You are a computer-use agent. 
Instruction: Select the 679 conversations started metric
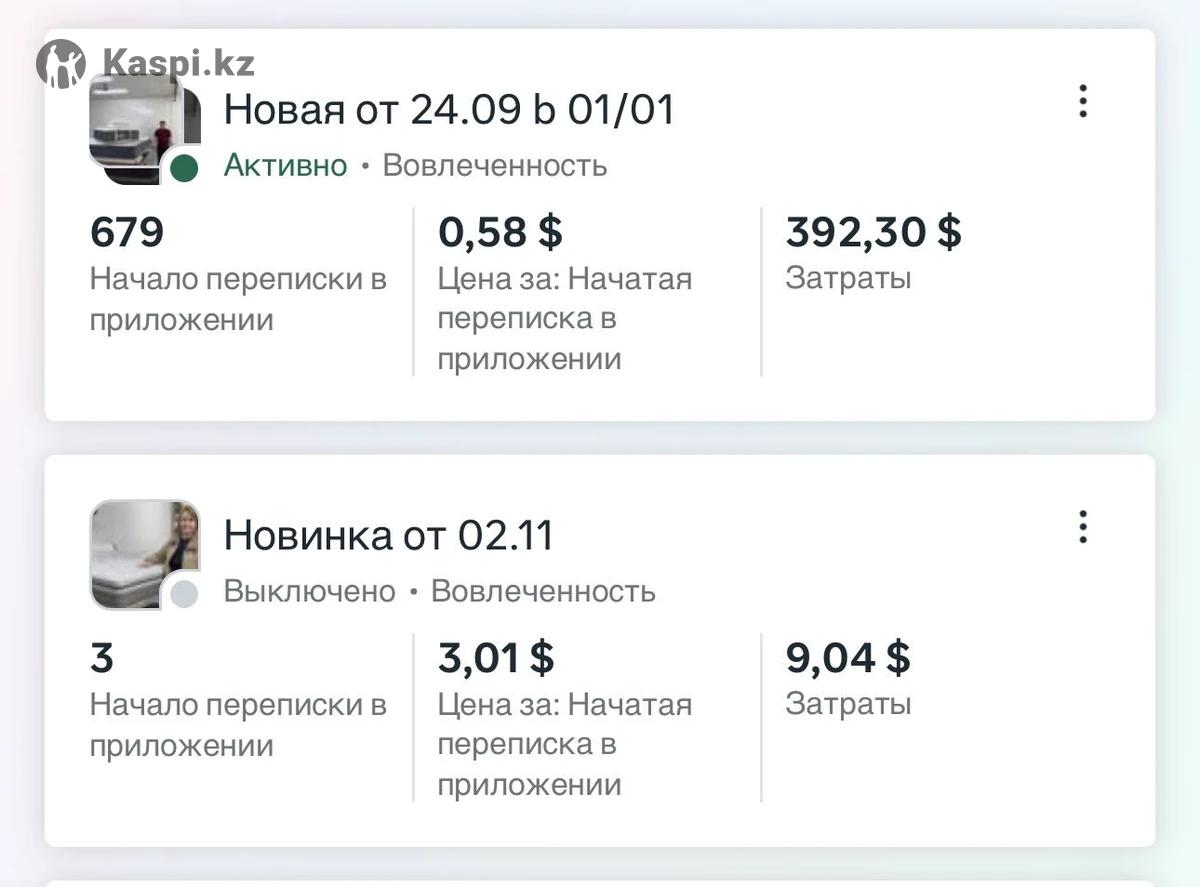pyautogui.click(x=127, y=232)
